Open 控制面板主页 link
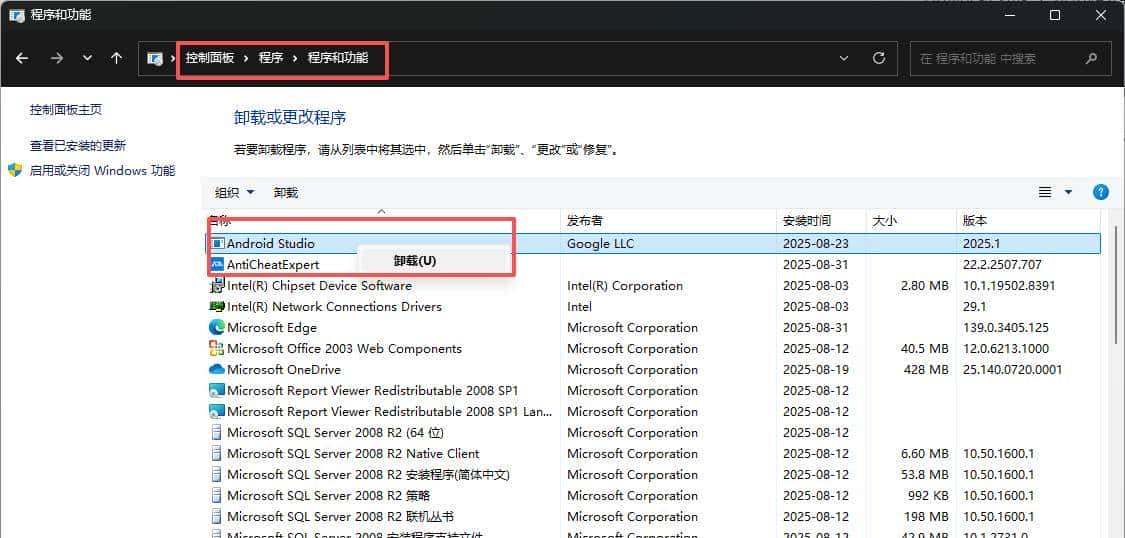 click(66, 110)
